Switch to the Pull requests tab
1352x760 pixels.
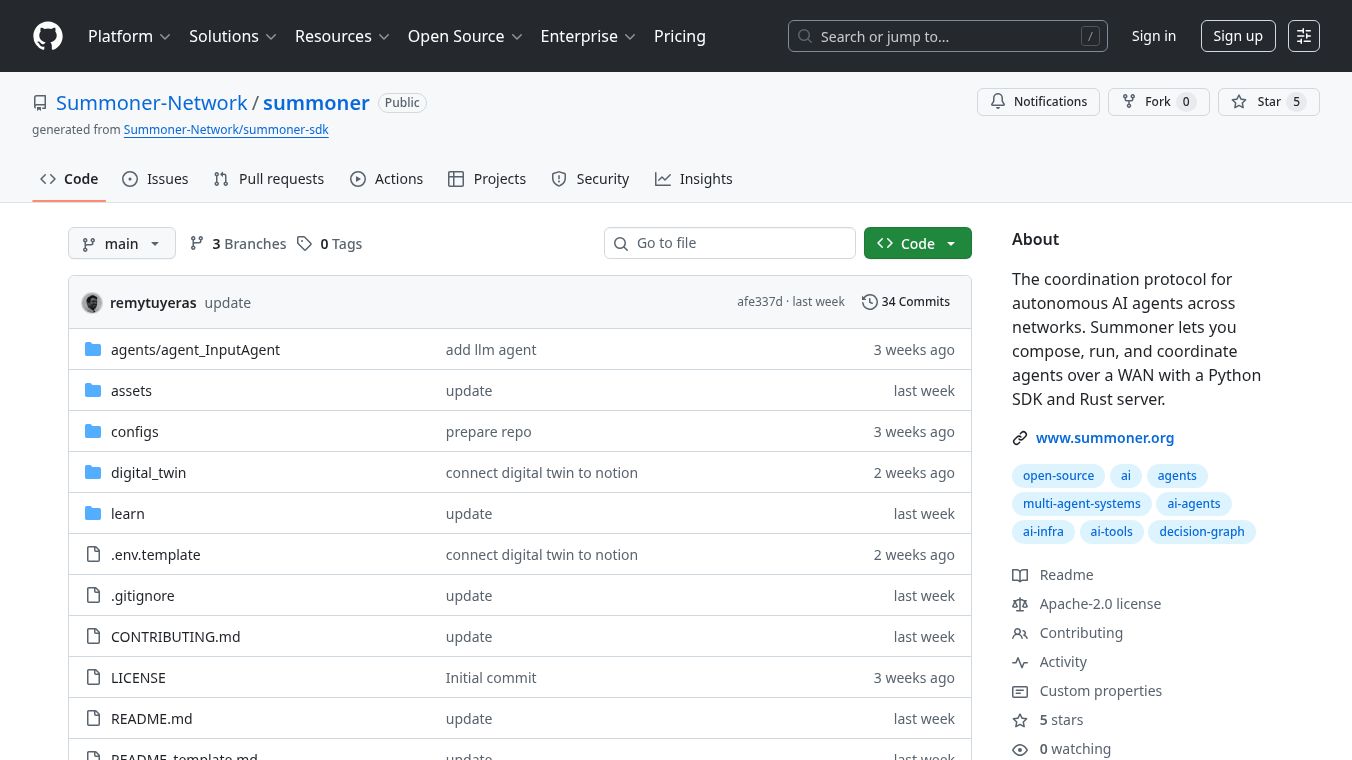[x=269, y=179]
